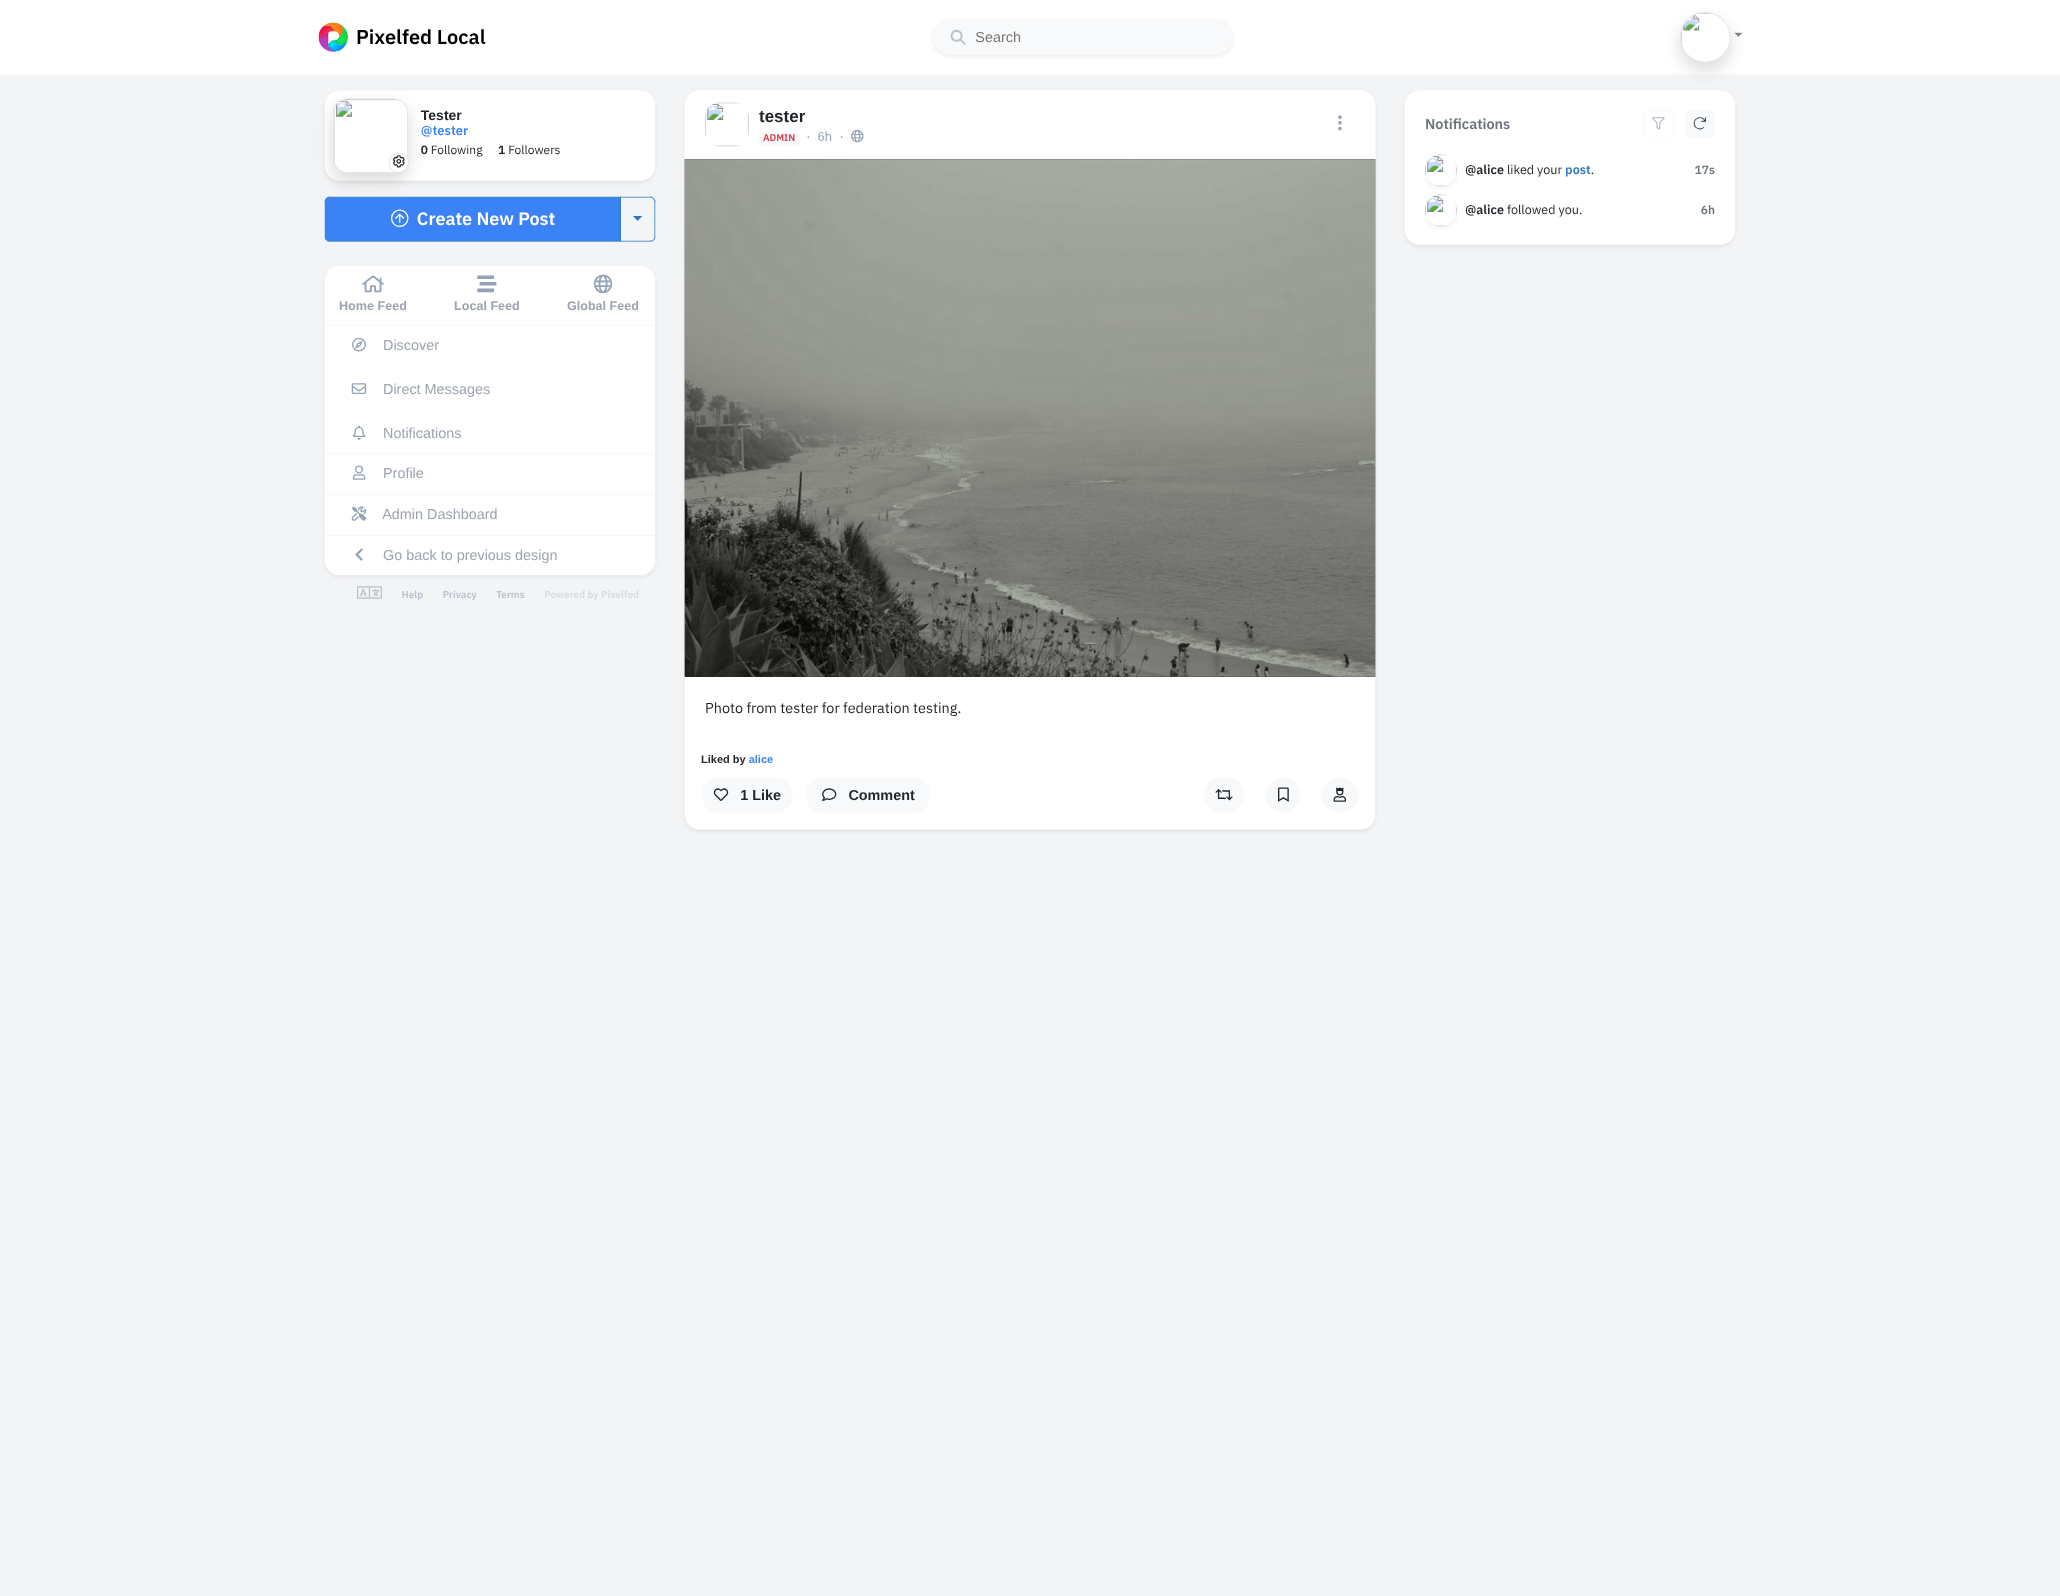The width and height of the screenshot is (2060, 1596).
Task: Open the Admin Dashboard tools icon
Action: [x=359, y=513]
